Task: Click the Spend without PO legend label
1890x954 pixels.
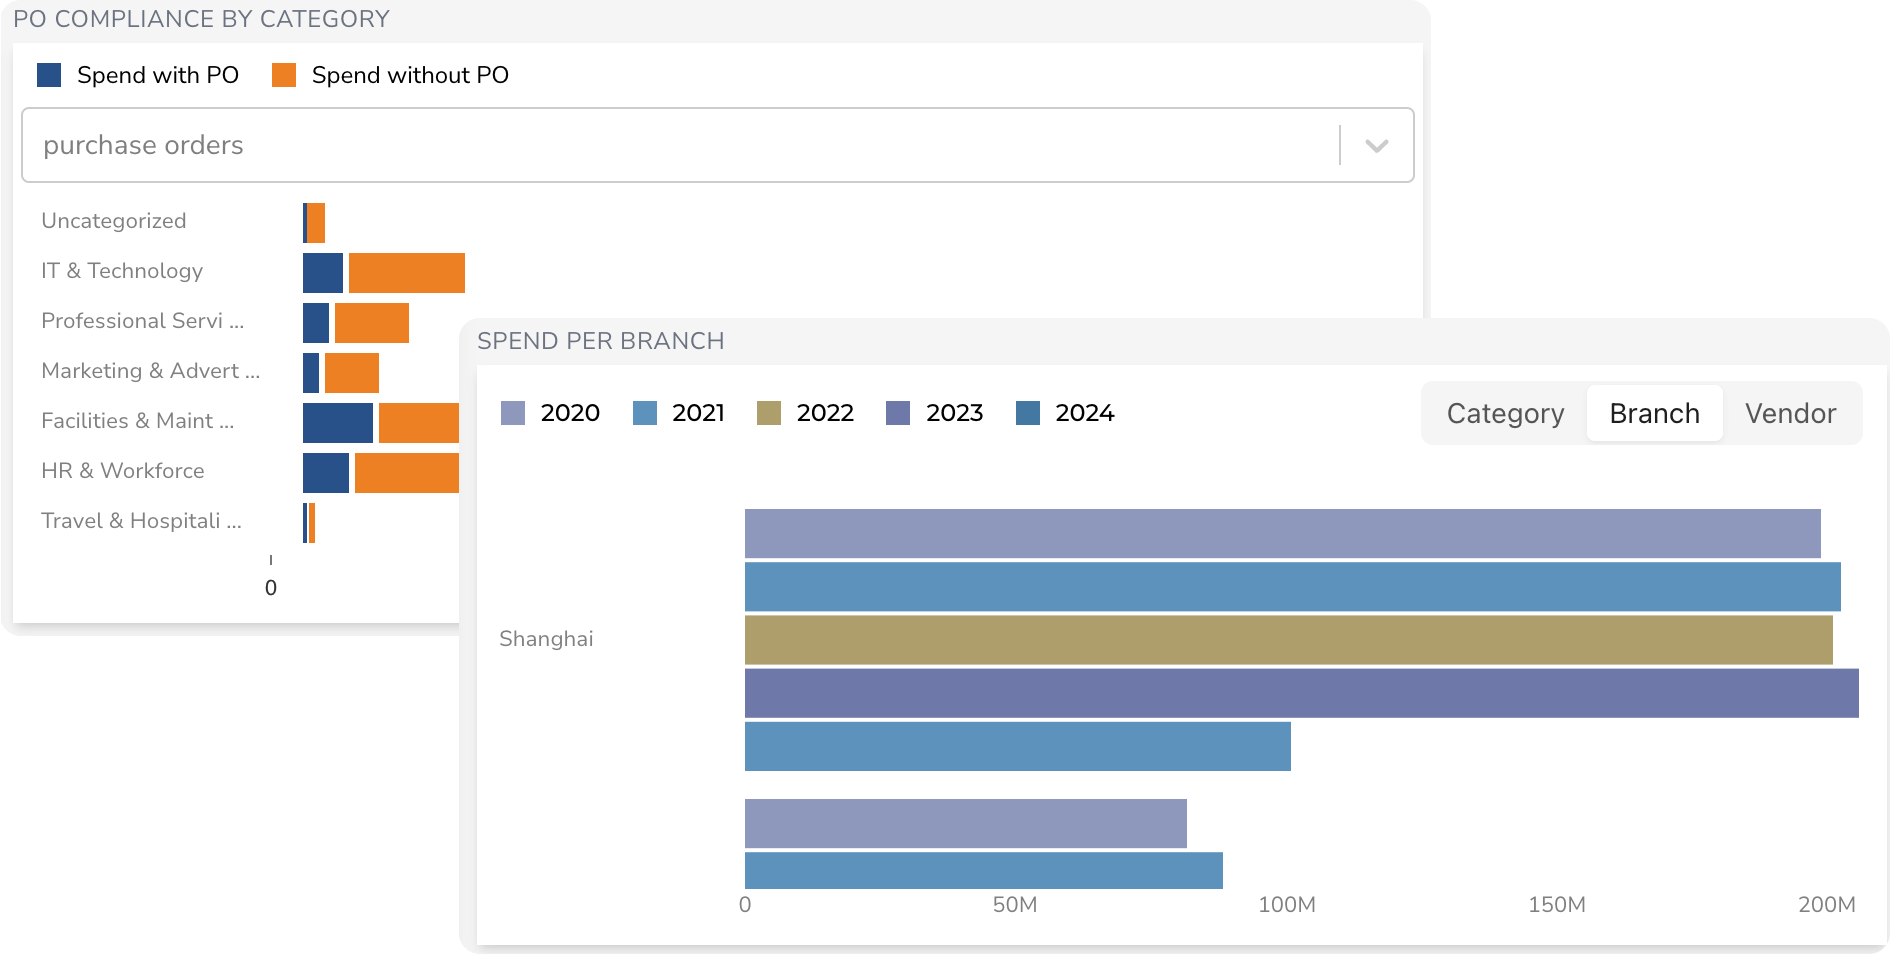Action: click(410, 75)
